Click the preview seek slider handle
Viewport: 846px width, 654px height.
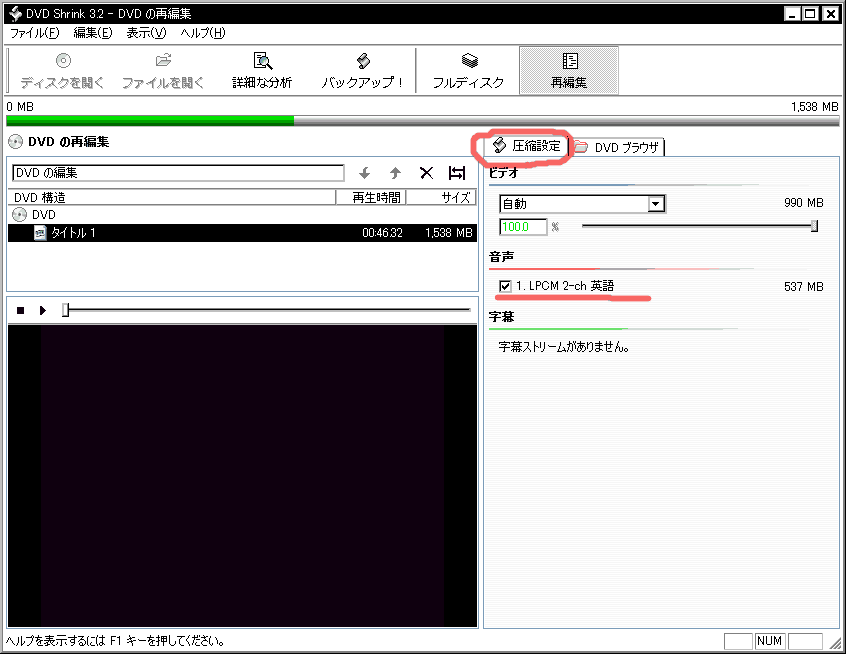65,310
